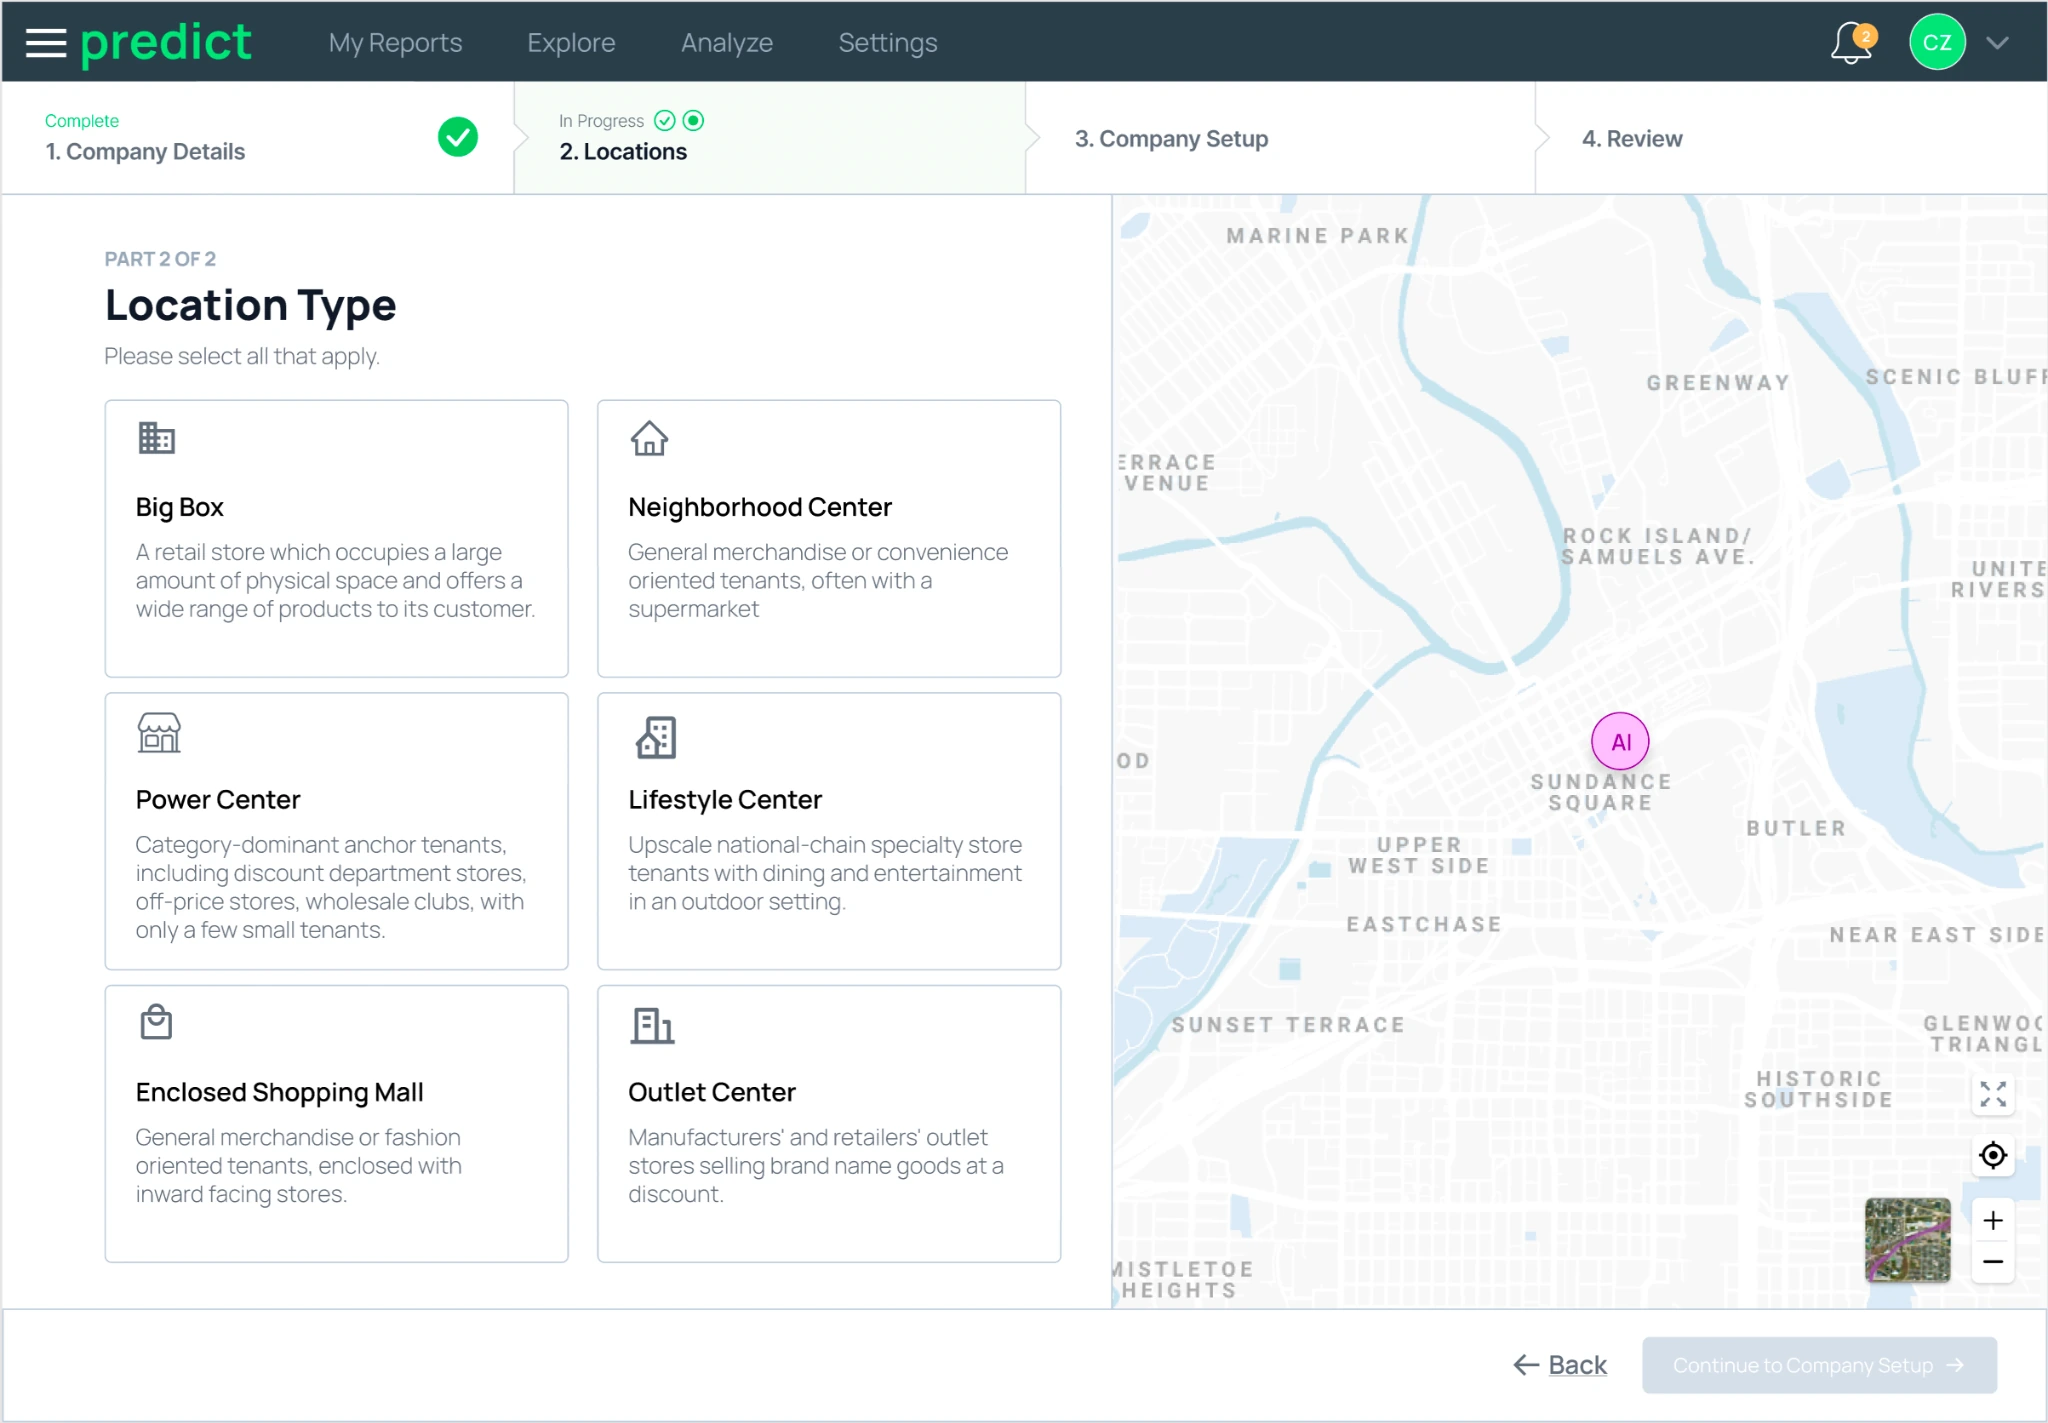This screenshot has height=1423, width=2048.
Task: Click the green complete checkmark icon
Action: (x=458, y=137)
